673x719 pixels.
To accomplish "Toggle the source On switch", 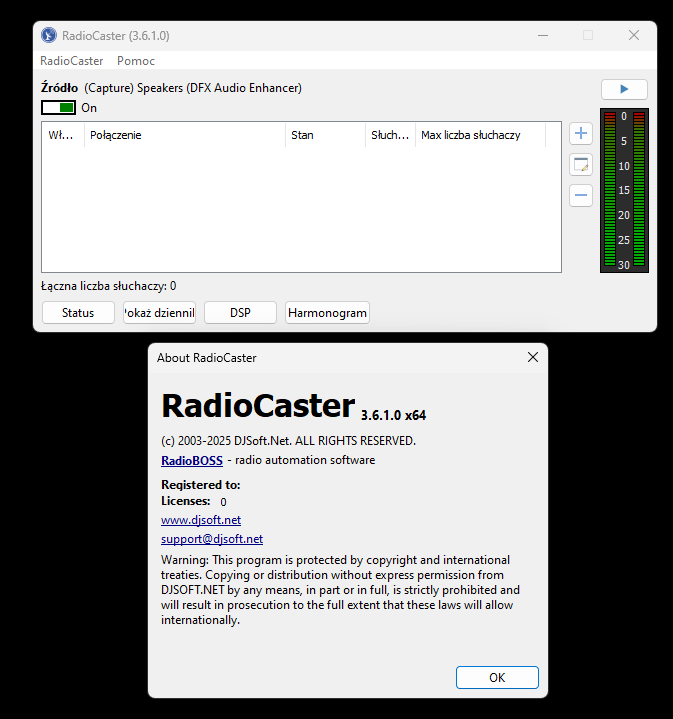I will coord(58,108).
